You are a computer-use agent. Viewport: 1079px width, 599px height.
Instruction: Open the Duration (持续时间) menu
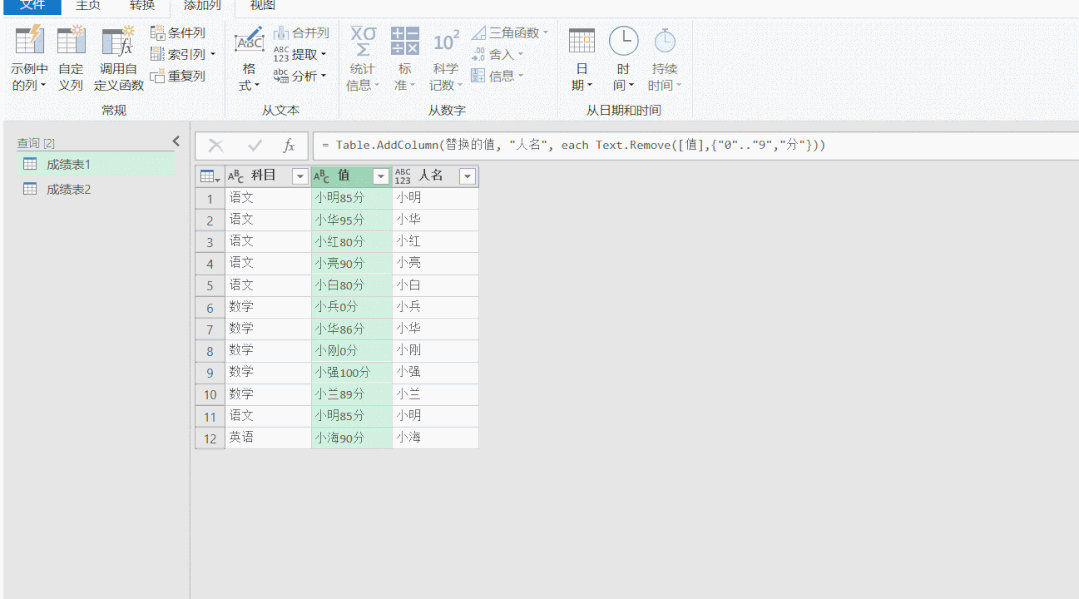click(x=664, y=59)
